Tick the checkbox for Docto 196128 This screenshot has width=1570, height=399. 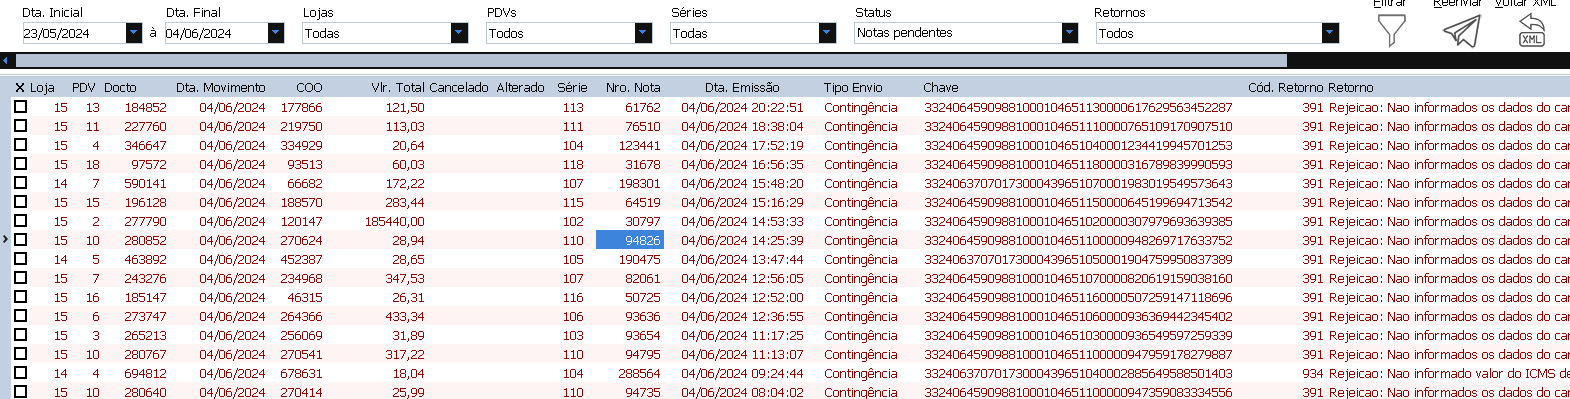(20, 202)
